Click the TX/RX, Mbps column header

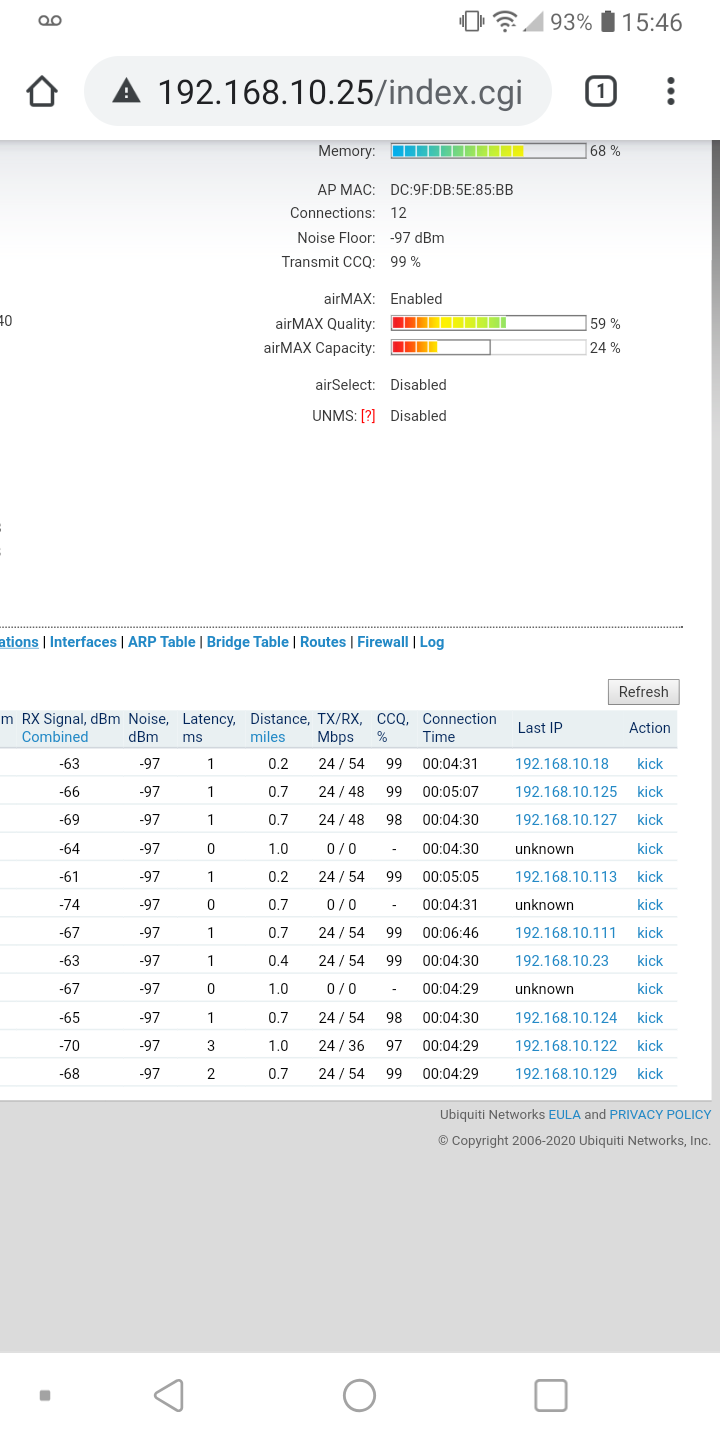tap(341, 728)
